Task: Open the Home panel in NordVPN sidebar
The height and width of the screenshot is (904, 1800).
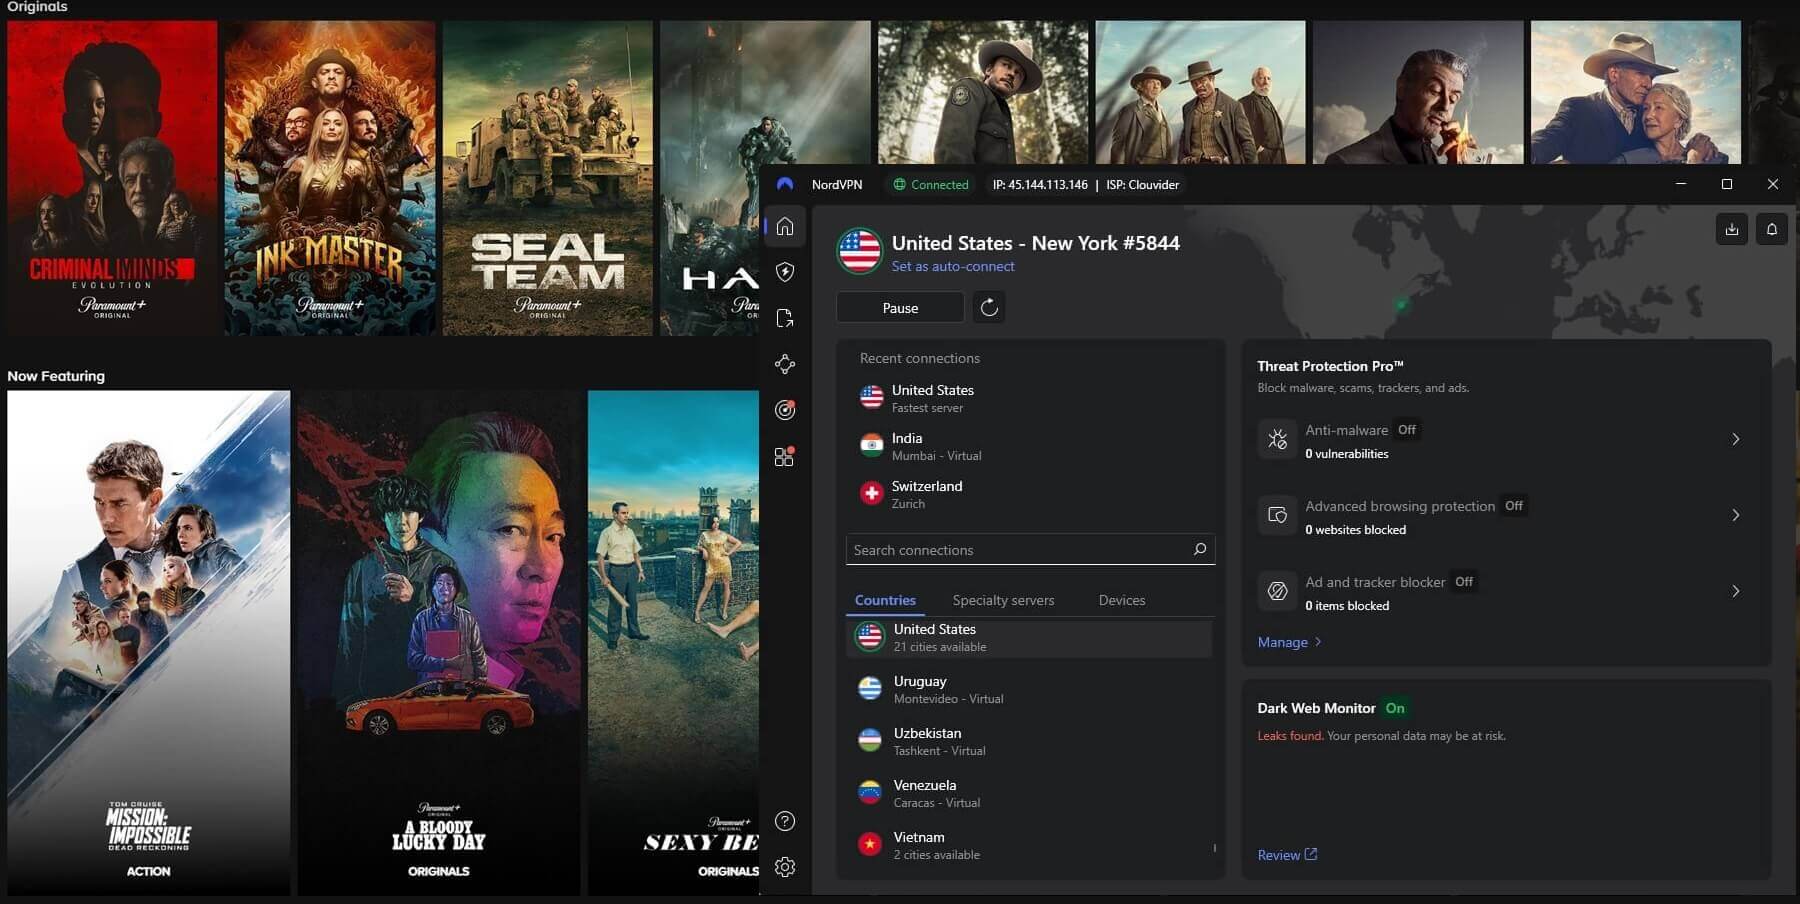Action: tap(785, 226)
